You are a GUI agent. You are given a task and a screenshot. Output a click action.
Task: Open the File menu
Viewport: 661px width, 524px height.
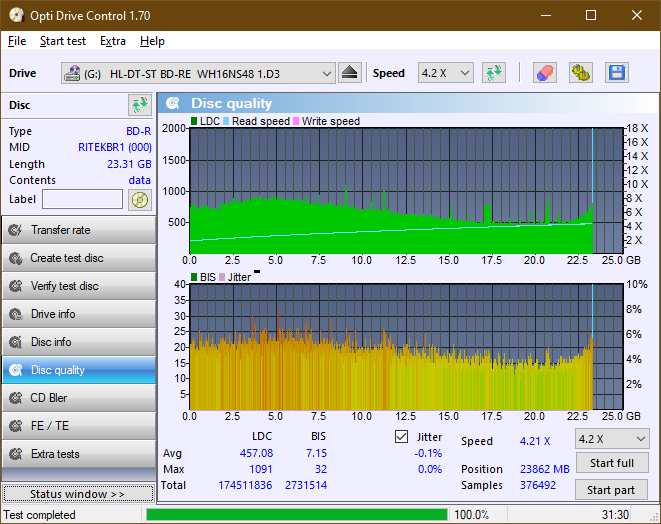17,41
